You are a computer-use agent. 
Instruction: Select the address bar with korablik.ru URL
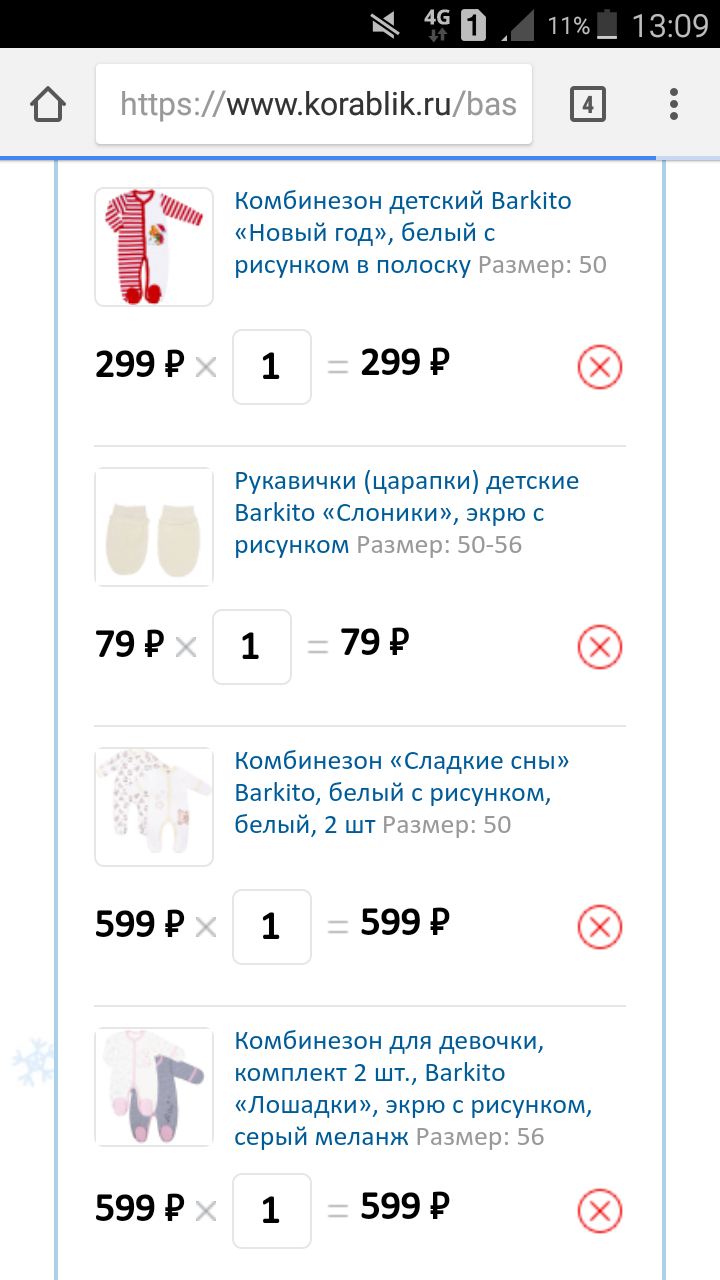[314, 104]
